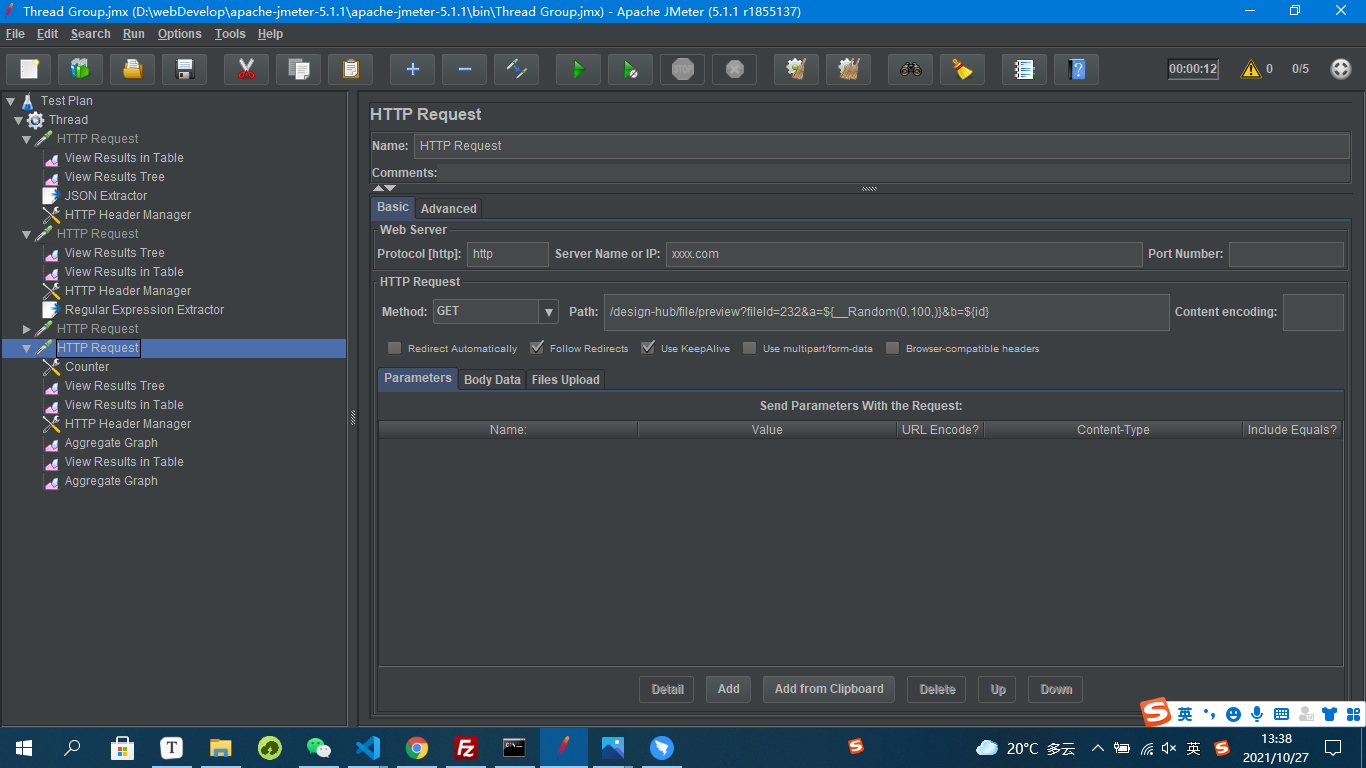Open the Templates dialog
The width and height of the screenshot is (1366, 768).
[80, 69]
